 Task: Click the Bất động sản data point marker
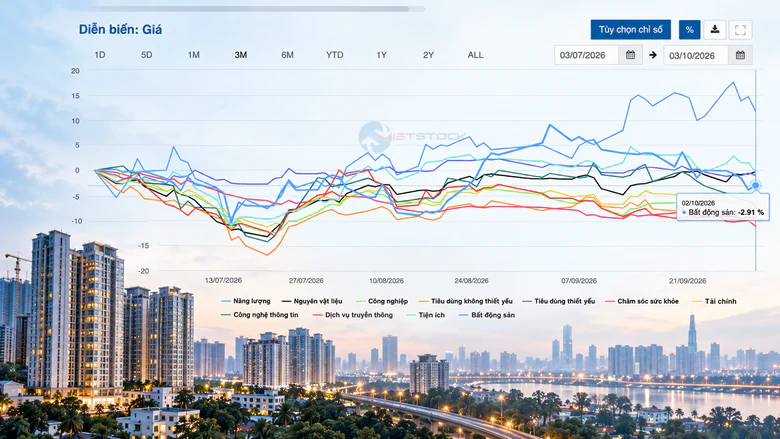pos(755,185)
